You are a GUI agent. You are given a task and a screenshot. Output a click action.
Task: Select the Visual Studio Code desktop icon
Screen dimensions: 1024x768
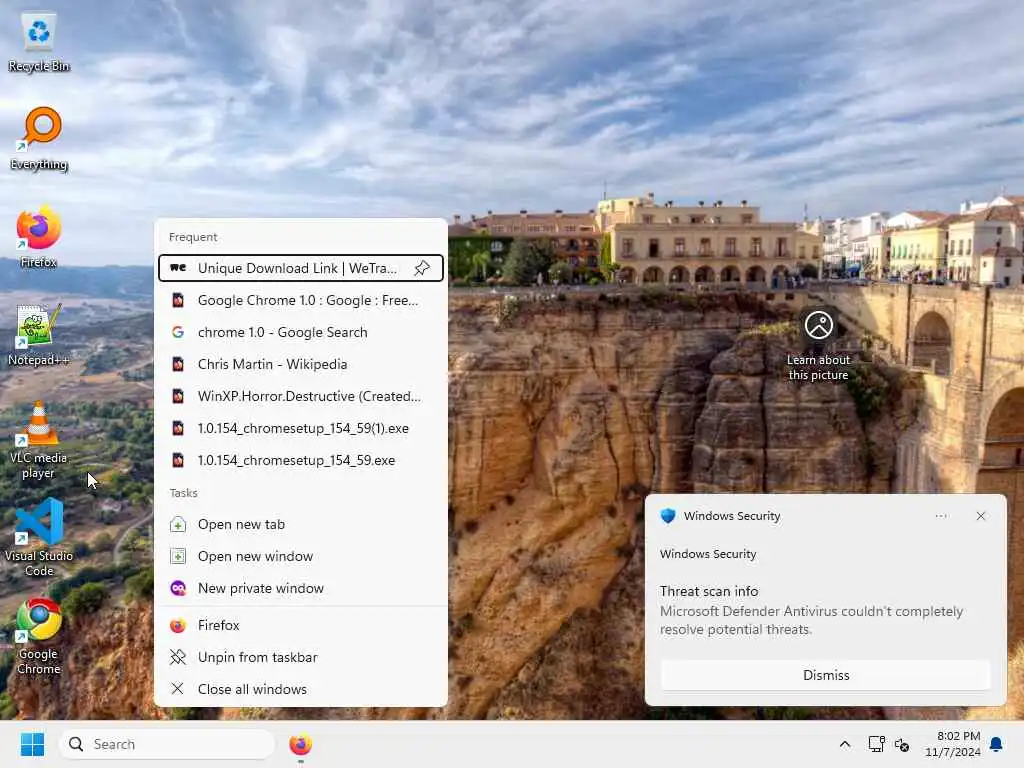tap(39, 538)
